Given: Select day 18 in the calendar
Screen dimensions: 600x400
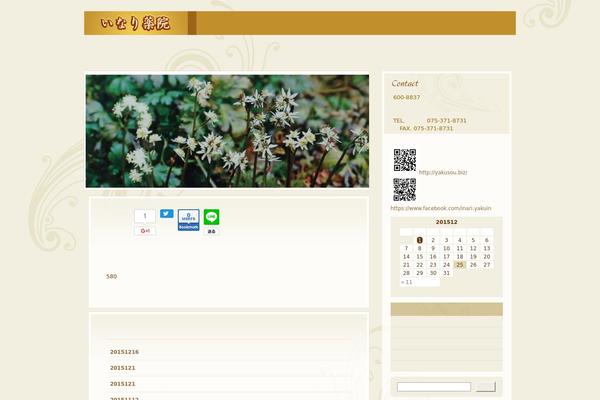Looking at the screenshot, I should 460,256.
